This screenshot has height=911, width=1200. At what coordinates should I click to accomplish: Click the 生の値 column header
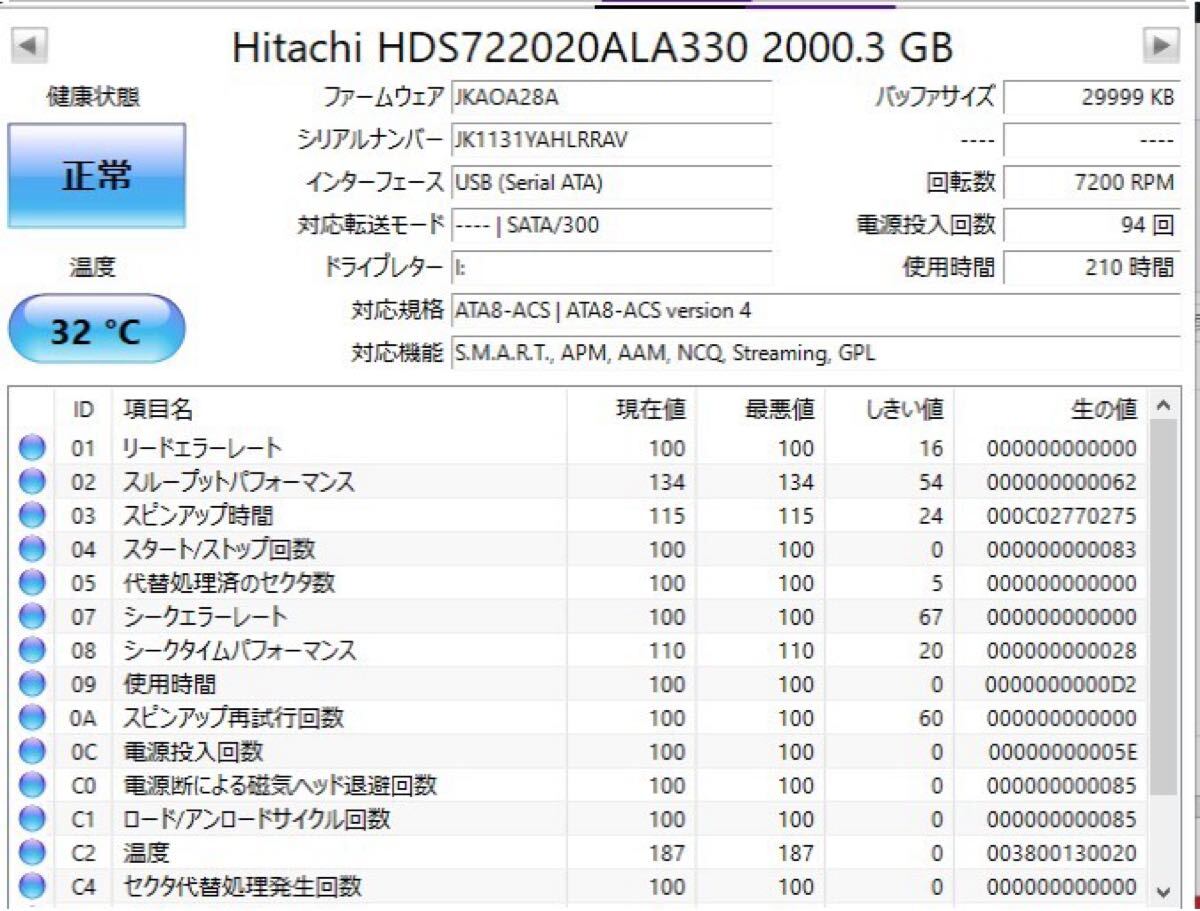1103,409
